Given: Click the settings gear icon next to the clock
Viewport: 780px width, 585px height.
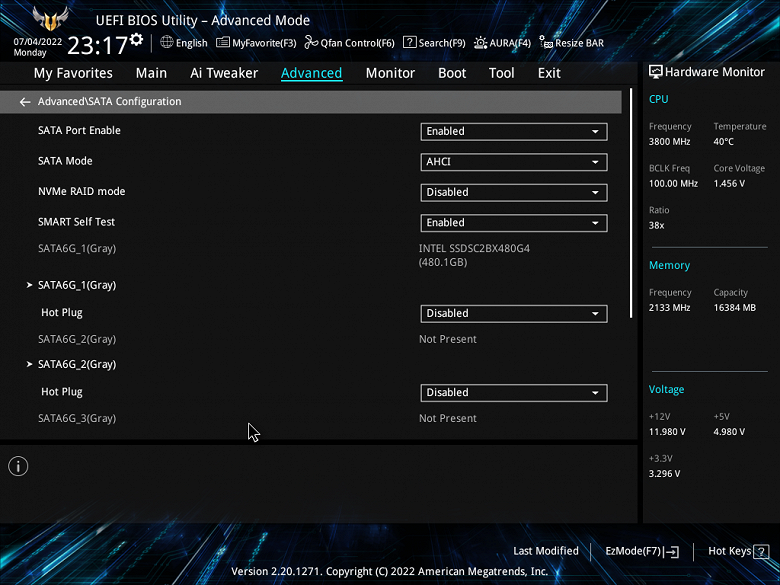Looking at the screenshot, I should click(136, 39).
